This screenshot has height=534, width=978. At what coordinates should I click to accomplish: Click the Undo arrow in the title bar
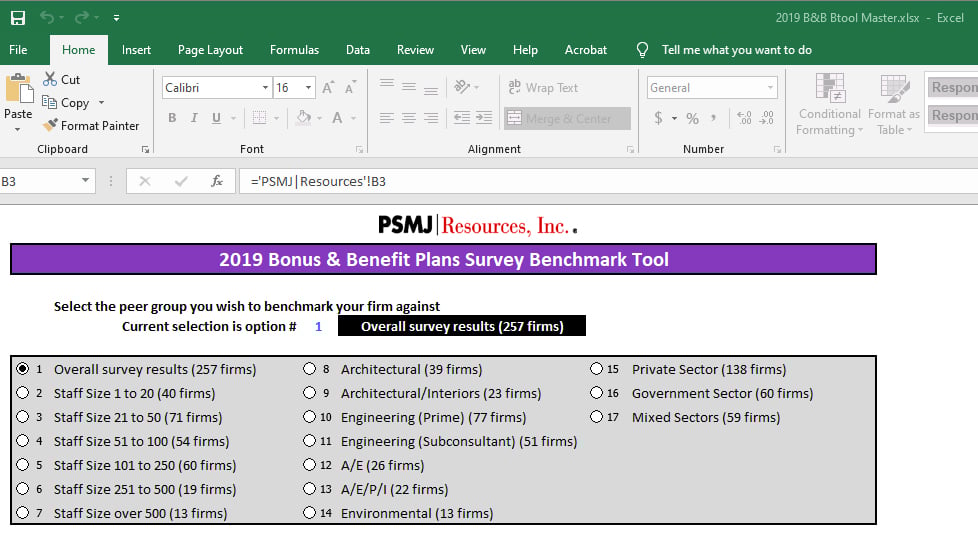[x=47, y=17]
